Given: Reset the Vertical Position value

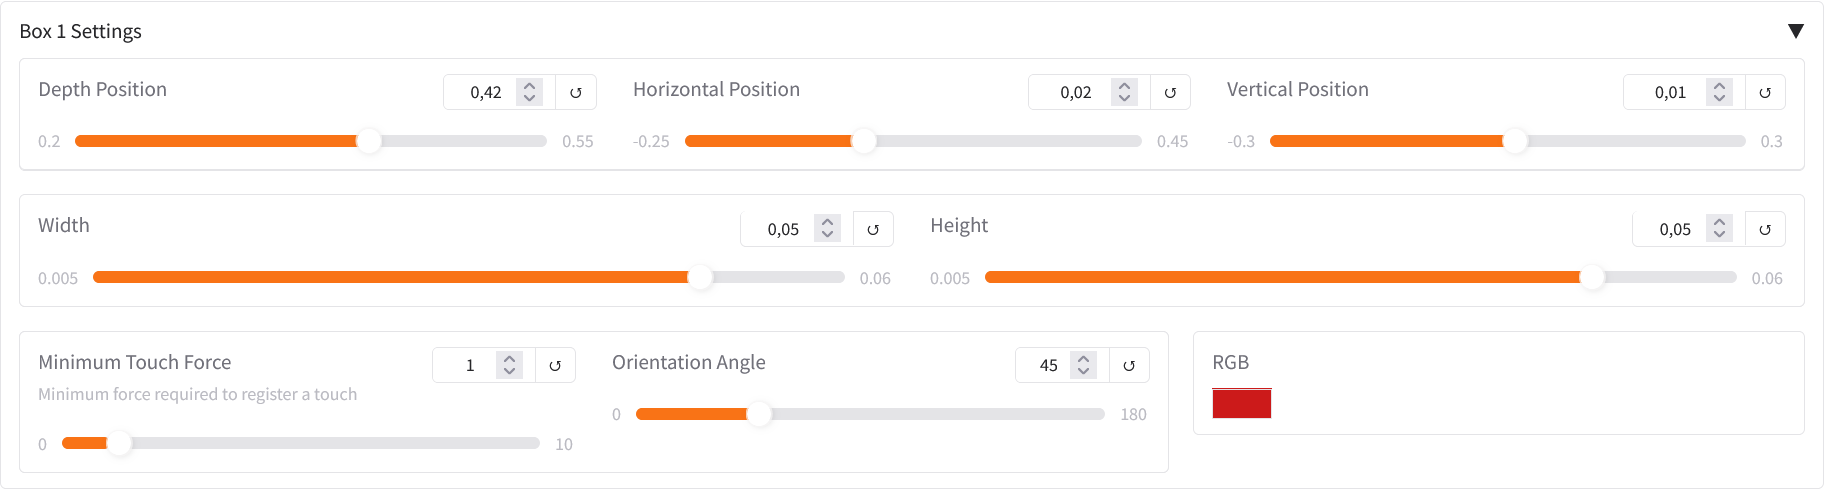Looking at the screenshot, I should 1765,92.
